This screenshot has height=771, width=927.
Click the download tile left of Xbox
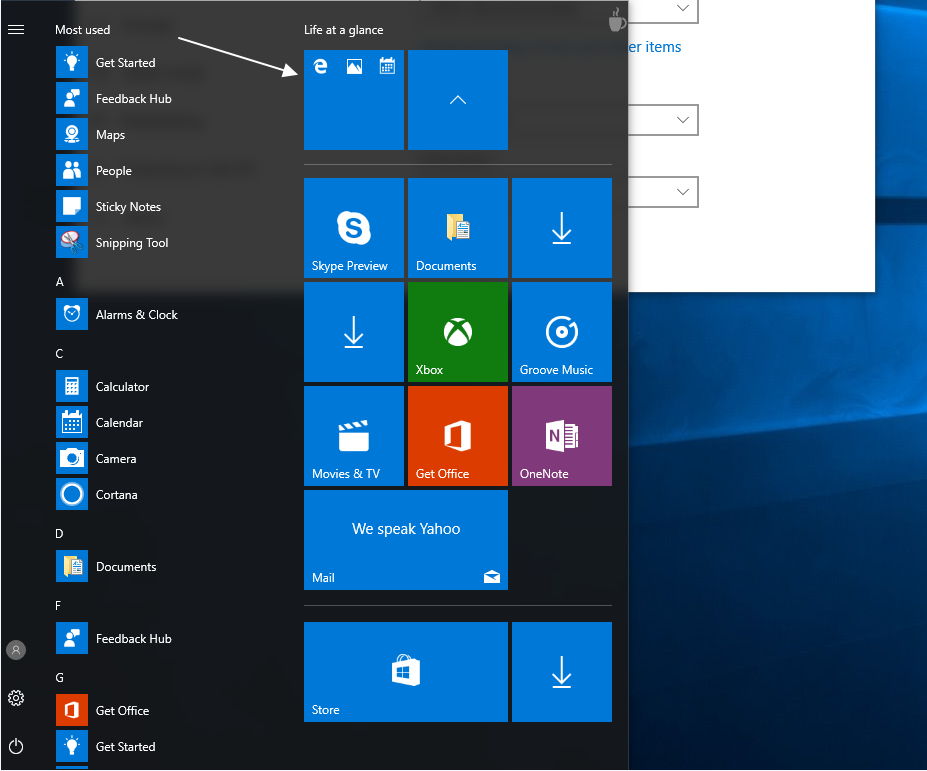(x=354, y=332)
